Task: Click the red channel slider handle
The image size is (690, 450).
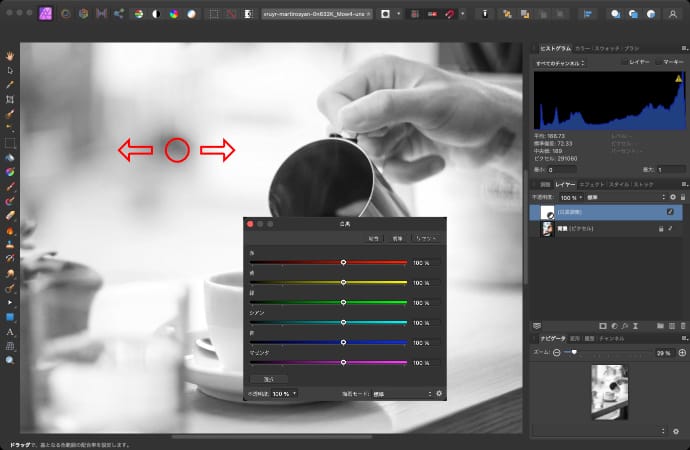Action: point(343,262)
